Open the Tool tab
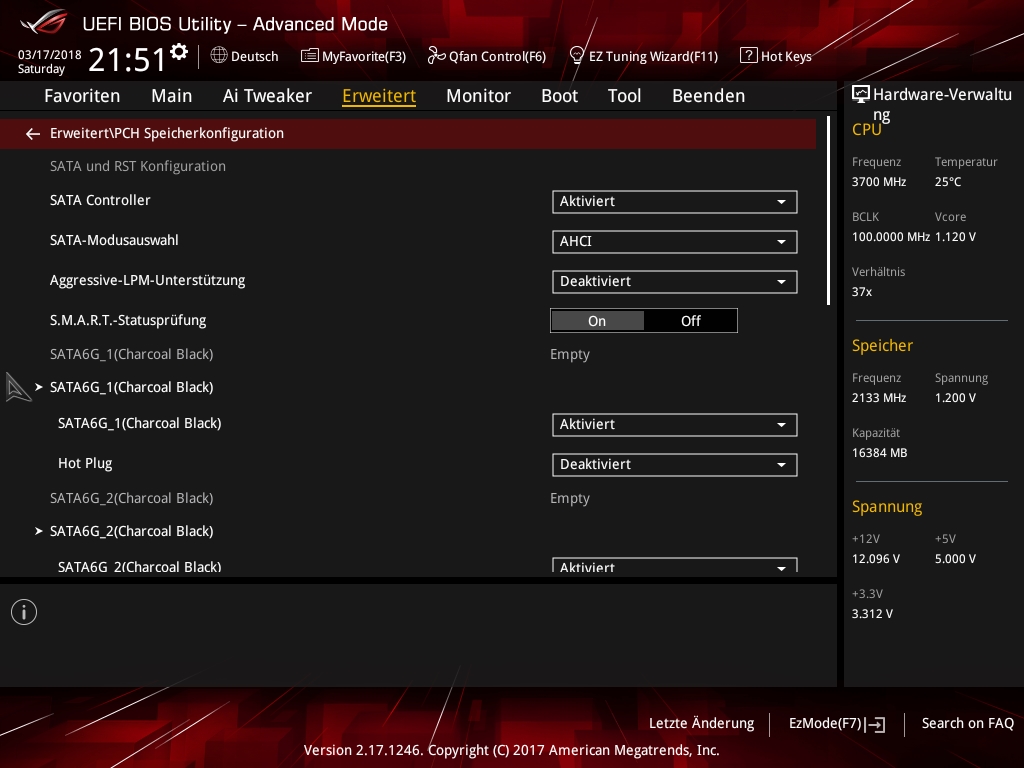This screenshot has height=768, width=1024. (624, 96)
